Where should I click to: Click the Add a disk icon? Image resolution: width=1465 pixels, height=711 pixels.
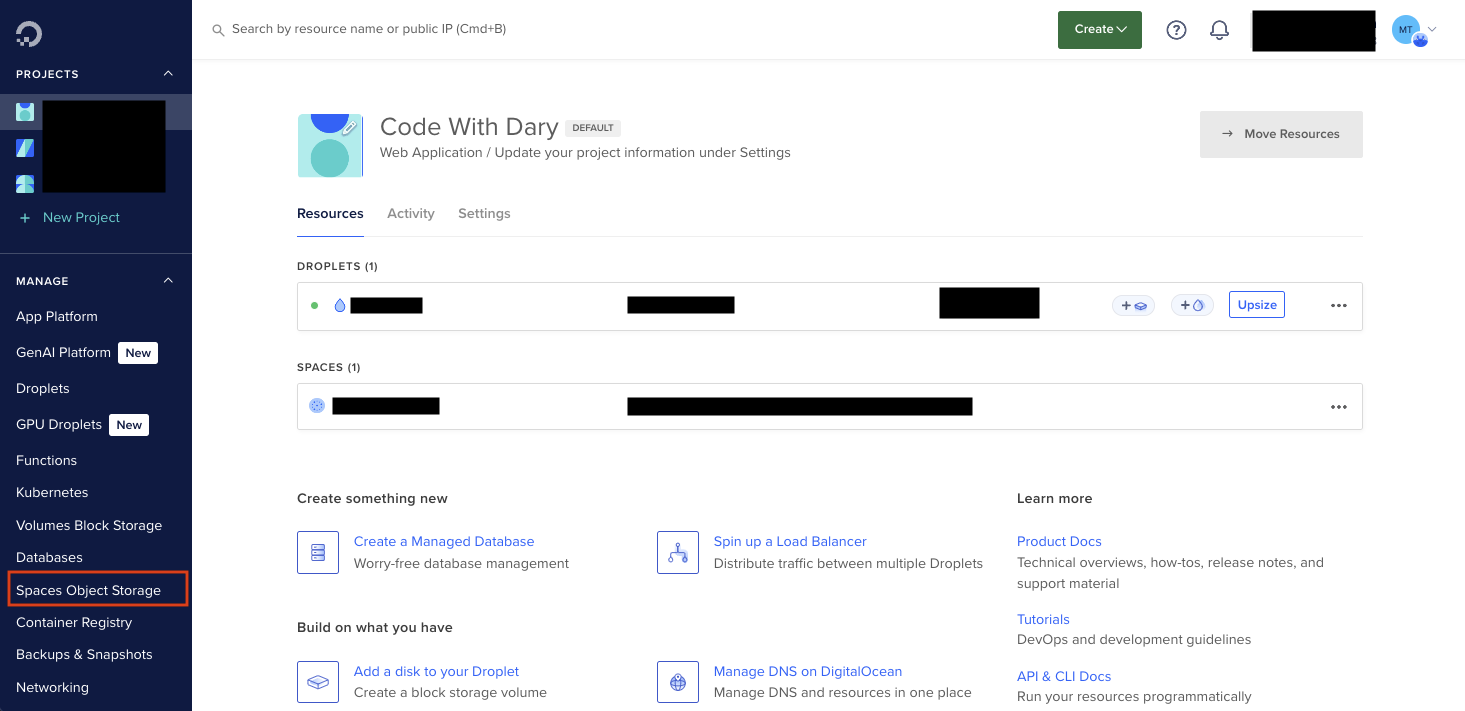point(318,682)
